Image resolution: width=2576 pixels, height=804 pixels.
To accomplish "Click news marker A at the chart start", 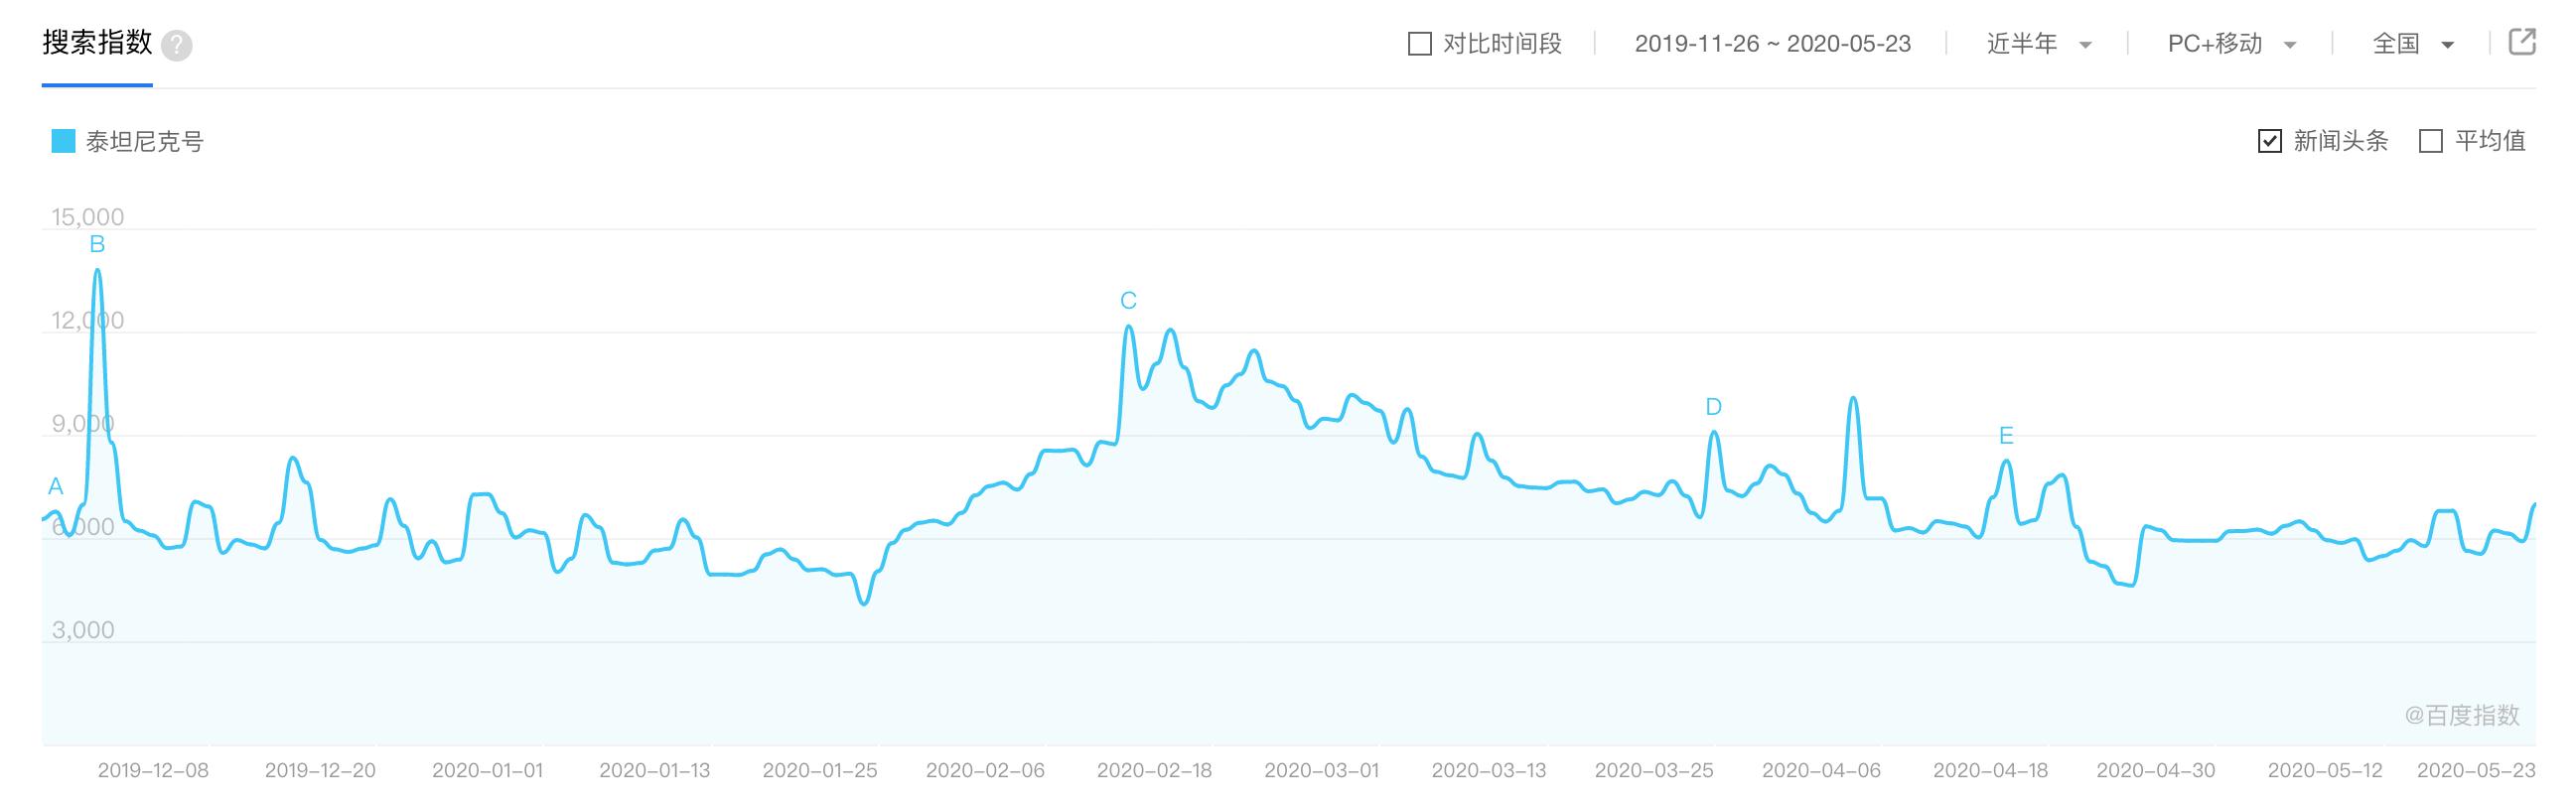I will point(54,487).
